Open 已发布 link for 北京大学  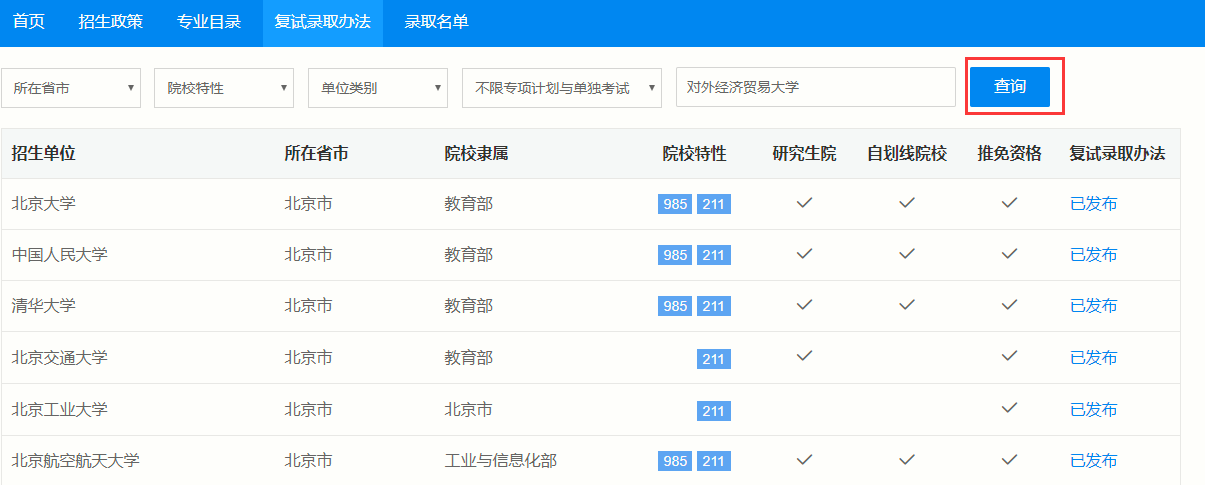point(1094,204)
